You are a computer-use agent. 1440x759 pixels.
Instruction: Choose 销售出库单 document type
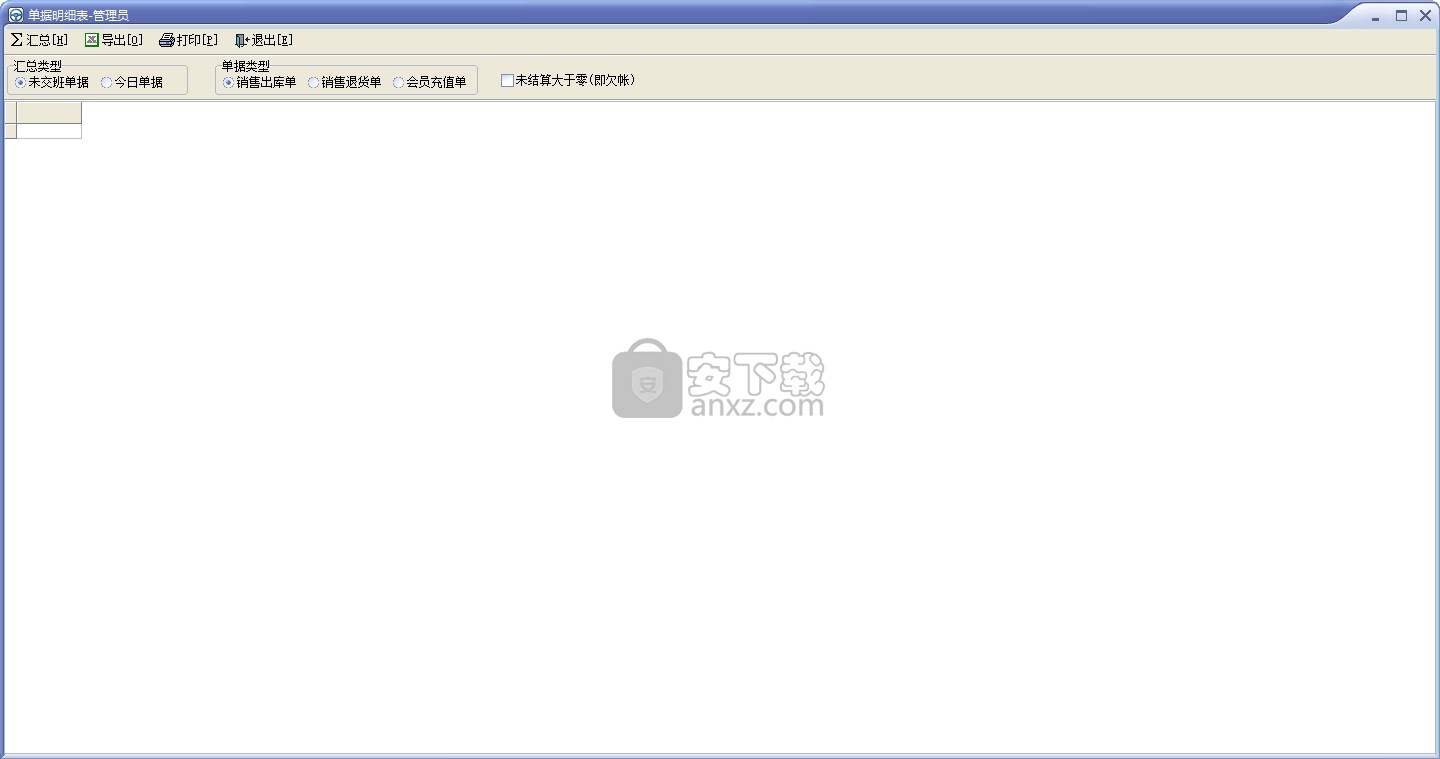click(x=260, y=82)
